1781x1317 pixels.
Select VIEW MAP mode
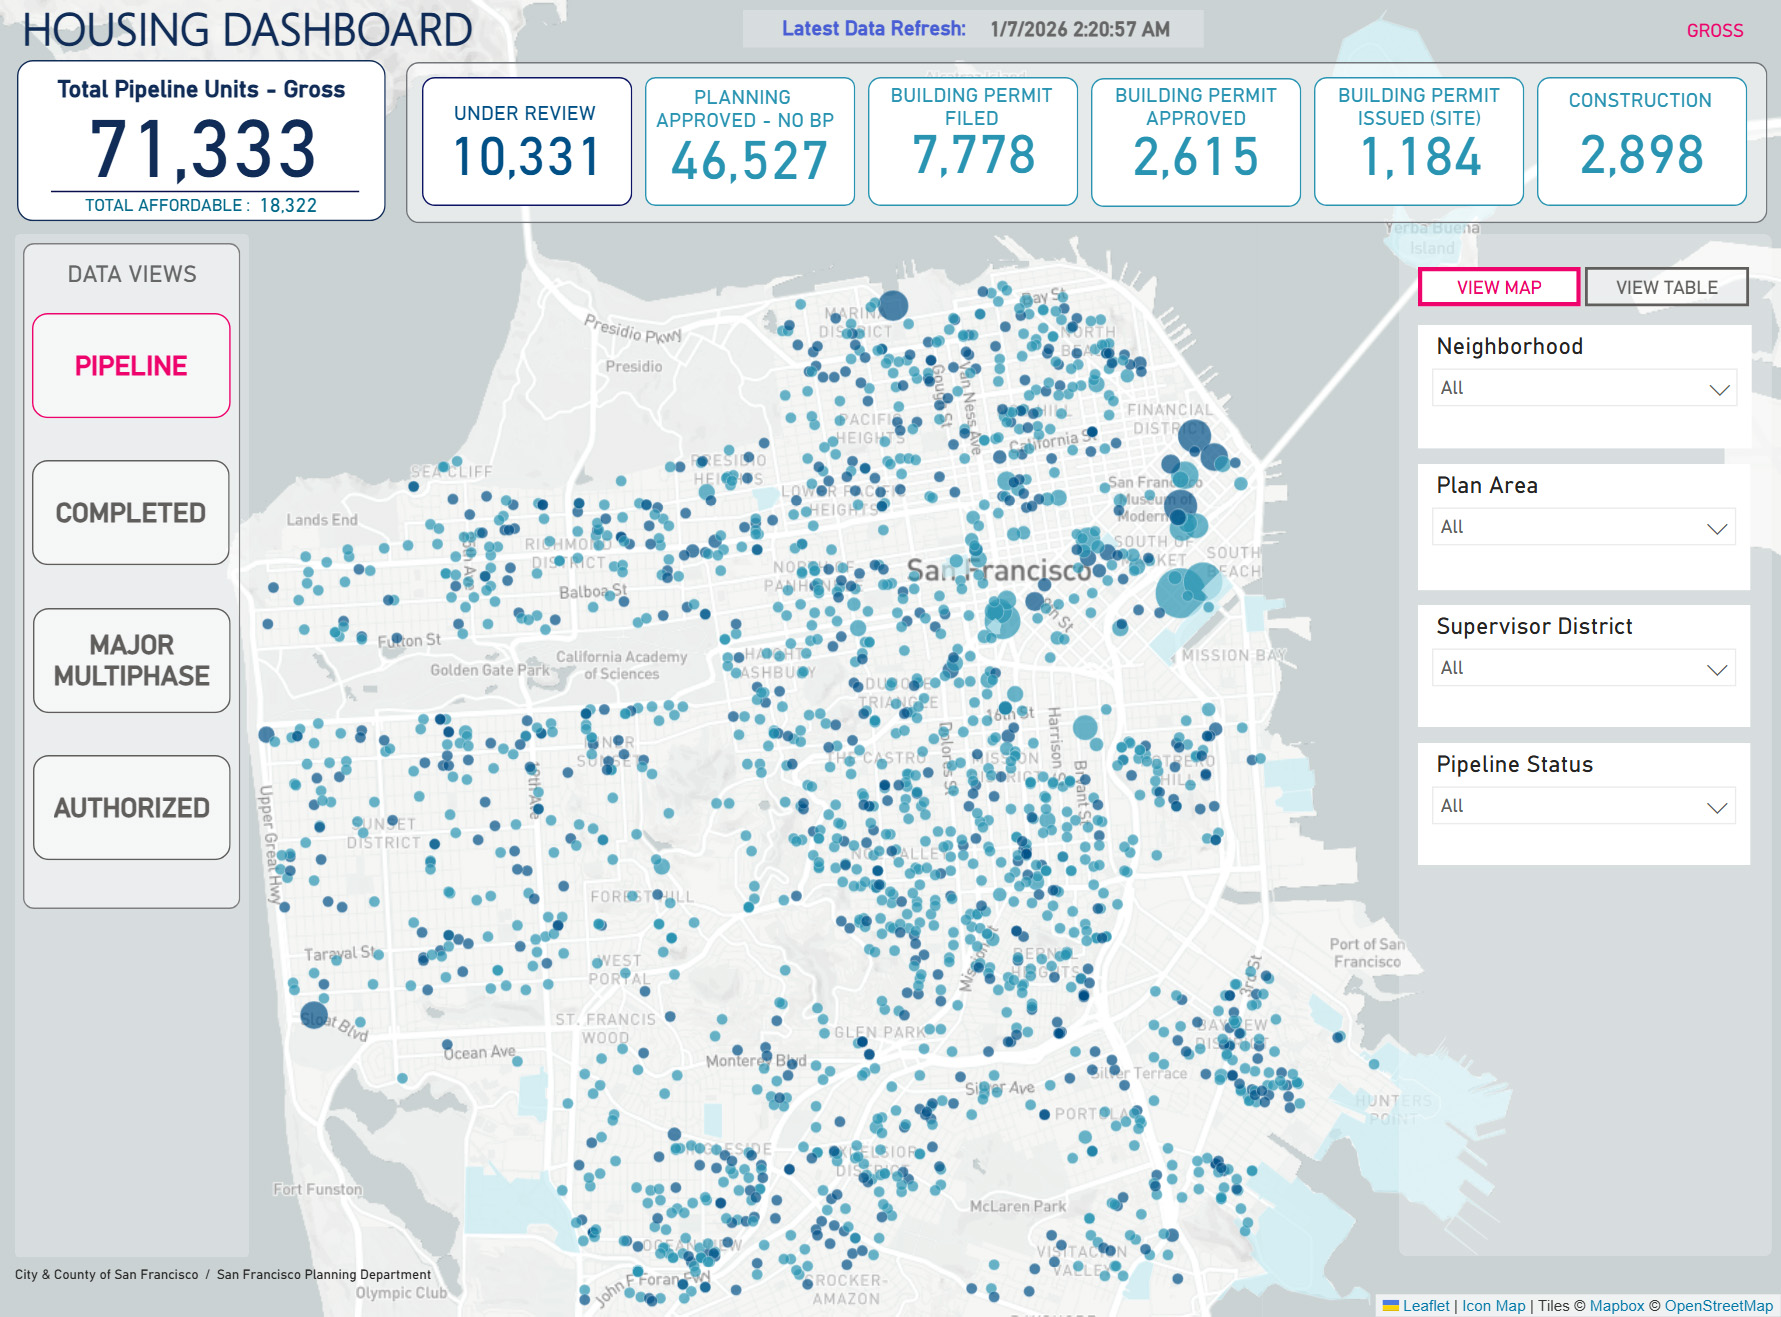point(1498,287)
